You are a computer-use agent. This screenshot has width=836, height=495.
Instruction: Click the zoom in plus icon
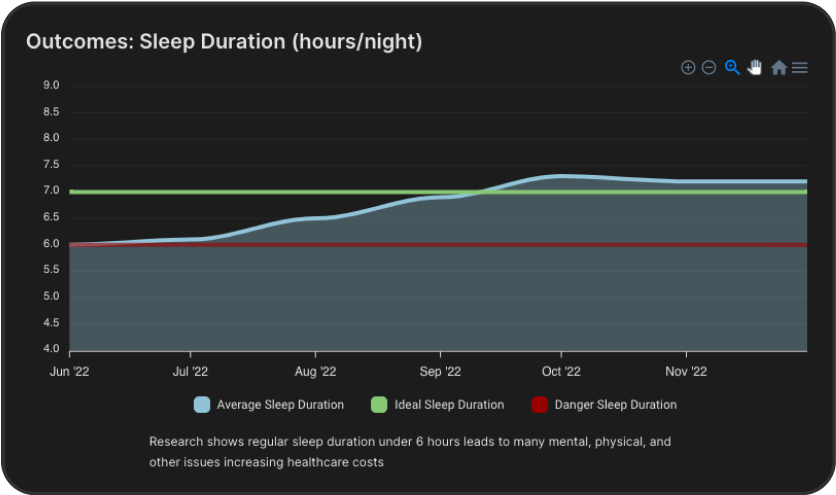688,68
